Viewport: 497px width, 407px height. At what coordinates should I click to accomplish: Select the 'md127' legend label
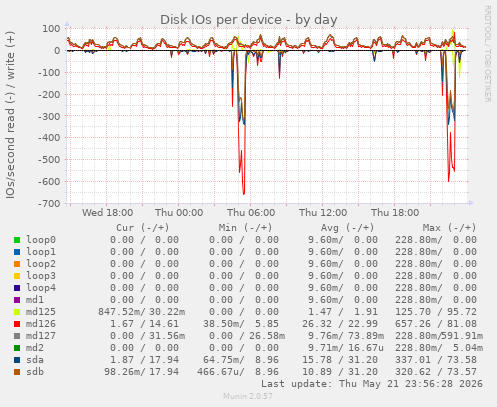[41, 336]
